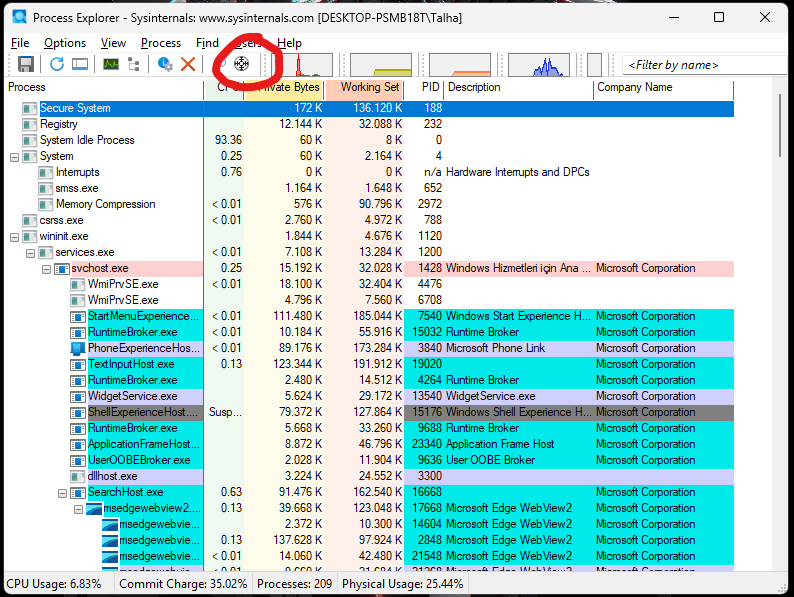This screenshot has width=794, height=597.
Task: Sort by the Process column header
Action: (104, 87)
